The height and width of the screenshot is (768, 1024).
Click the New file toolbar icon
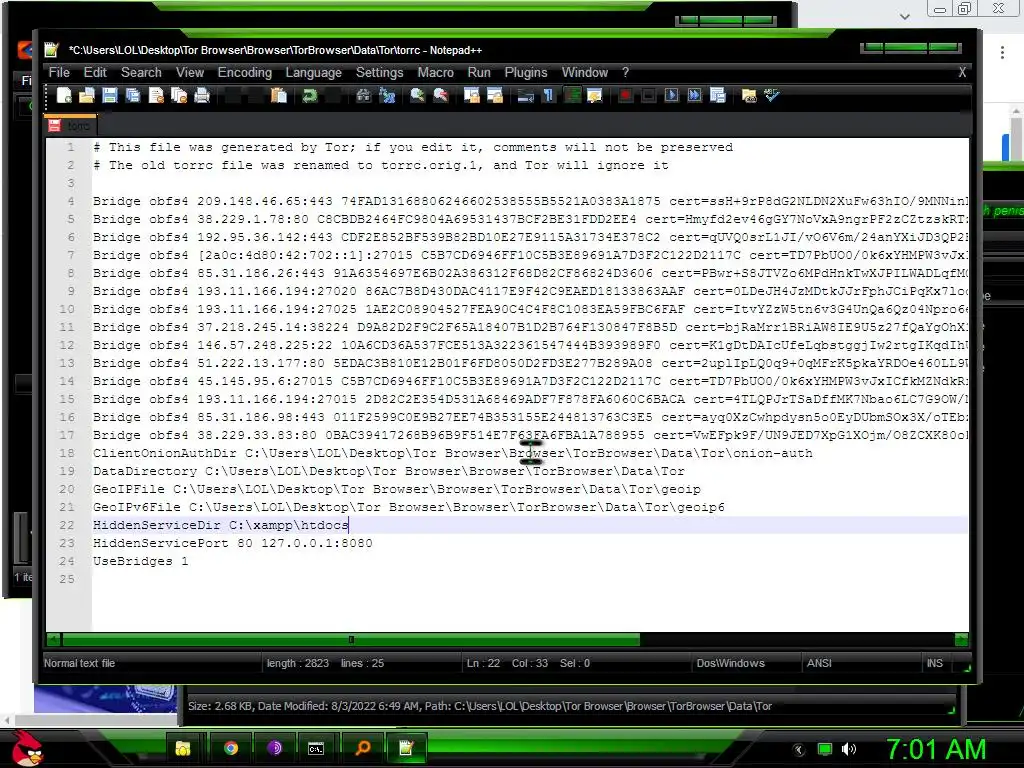pyautogui.click(x=64, y=95)
